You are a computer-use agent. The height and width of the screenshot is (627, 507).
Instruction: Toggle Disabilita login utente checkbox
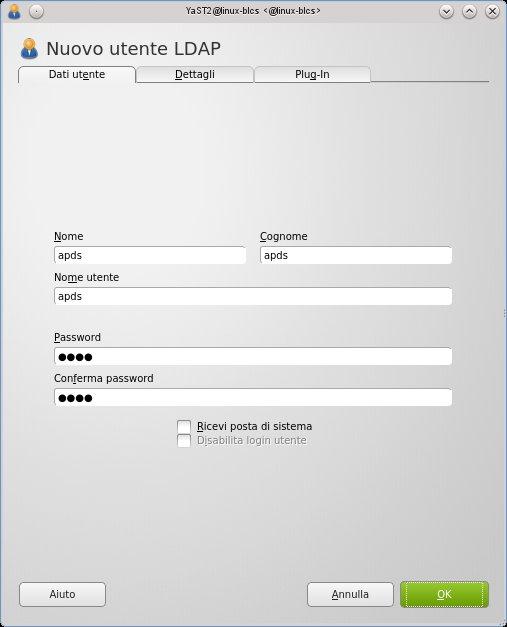point(184,441)
